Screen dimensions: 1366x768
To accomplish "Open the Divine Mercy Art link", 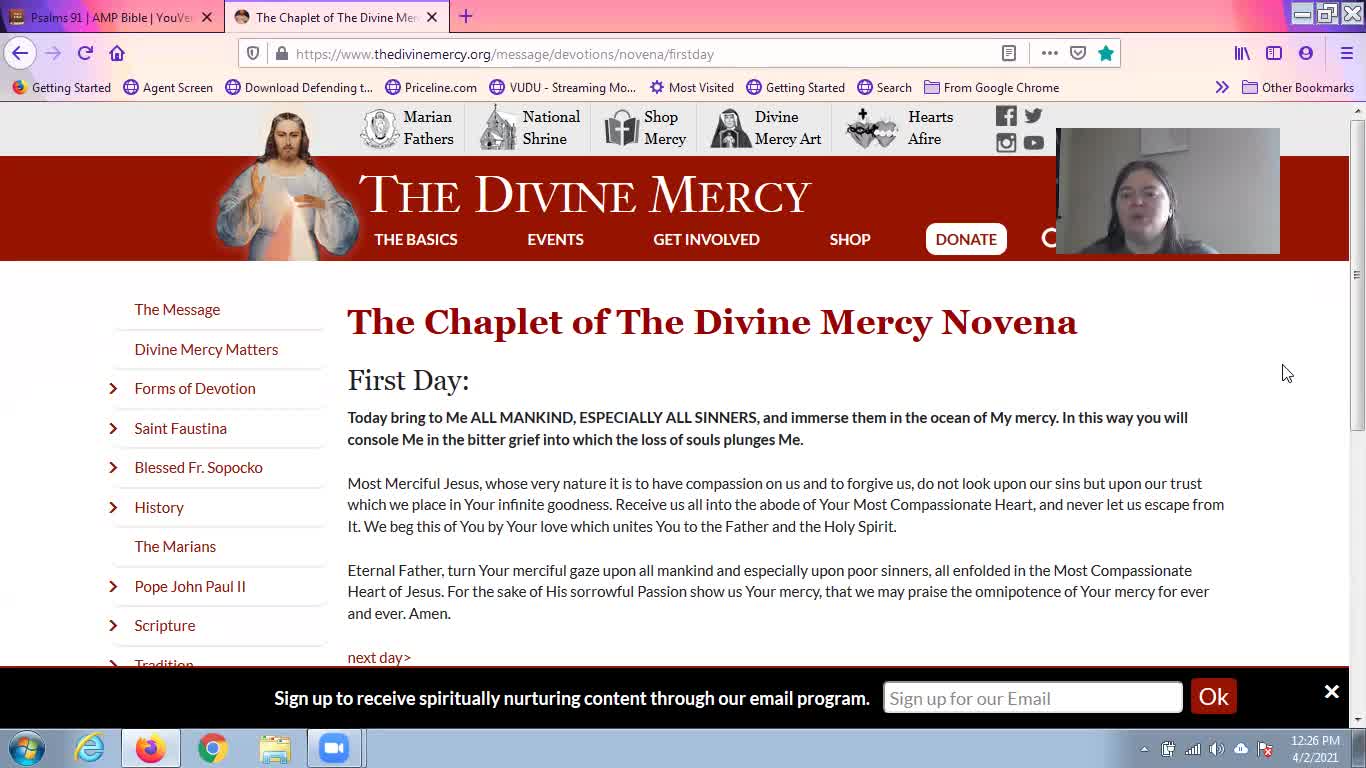I will point(766,128).
